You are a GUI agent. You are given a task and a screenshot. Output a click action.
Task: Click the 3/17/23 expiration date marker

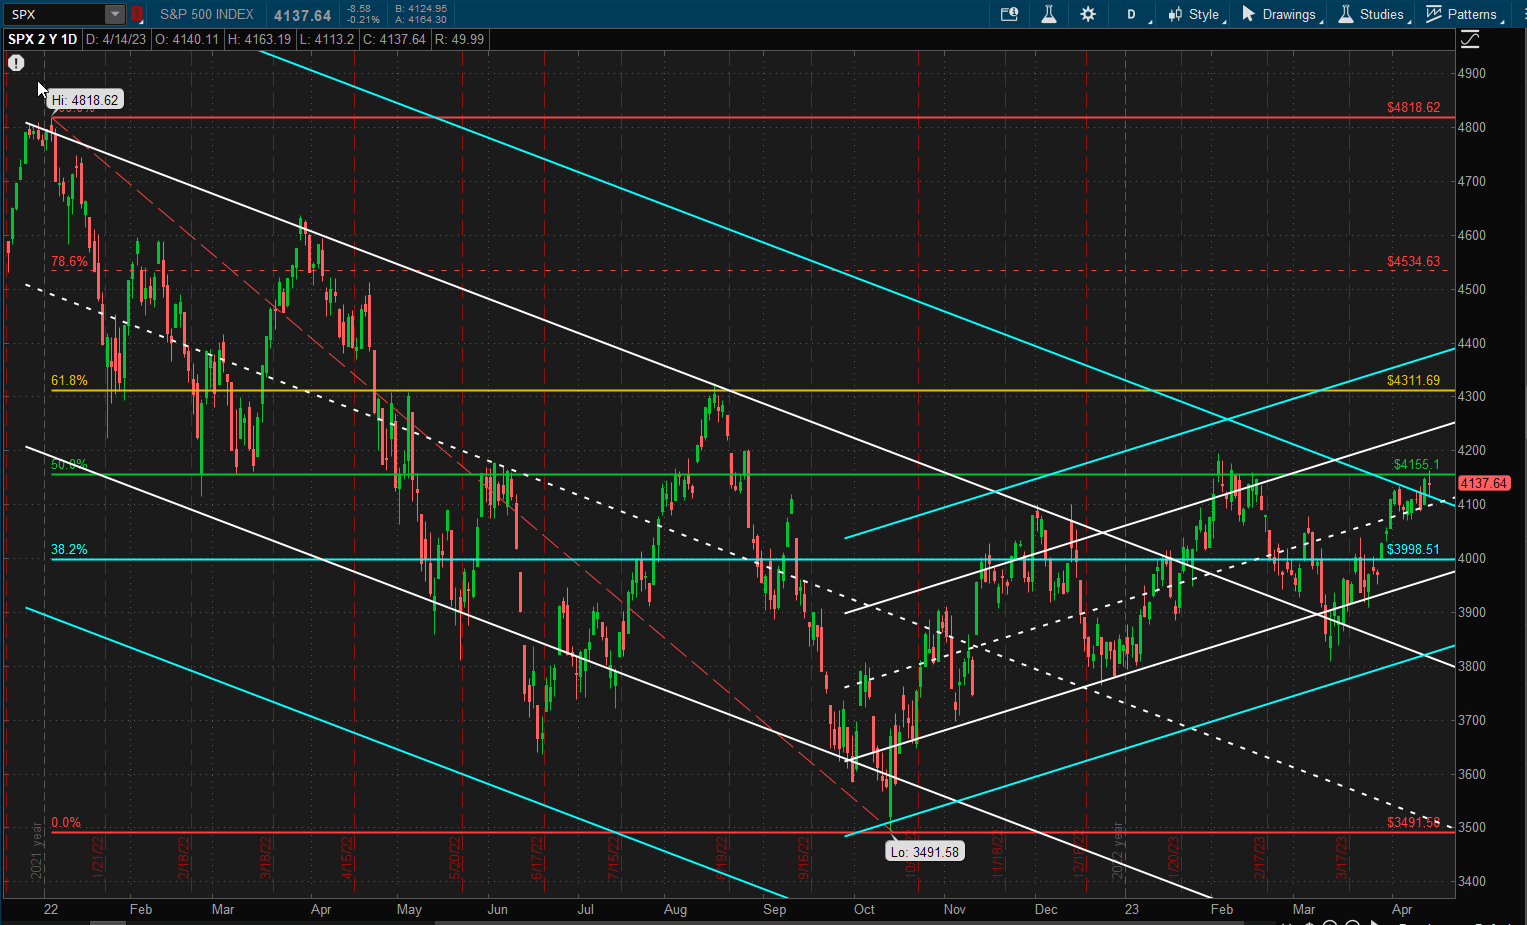pyautogui.click(x=1342, y=858)
